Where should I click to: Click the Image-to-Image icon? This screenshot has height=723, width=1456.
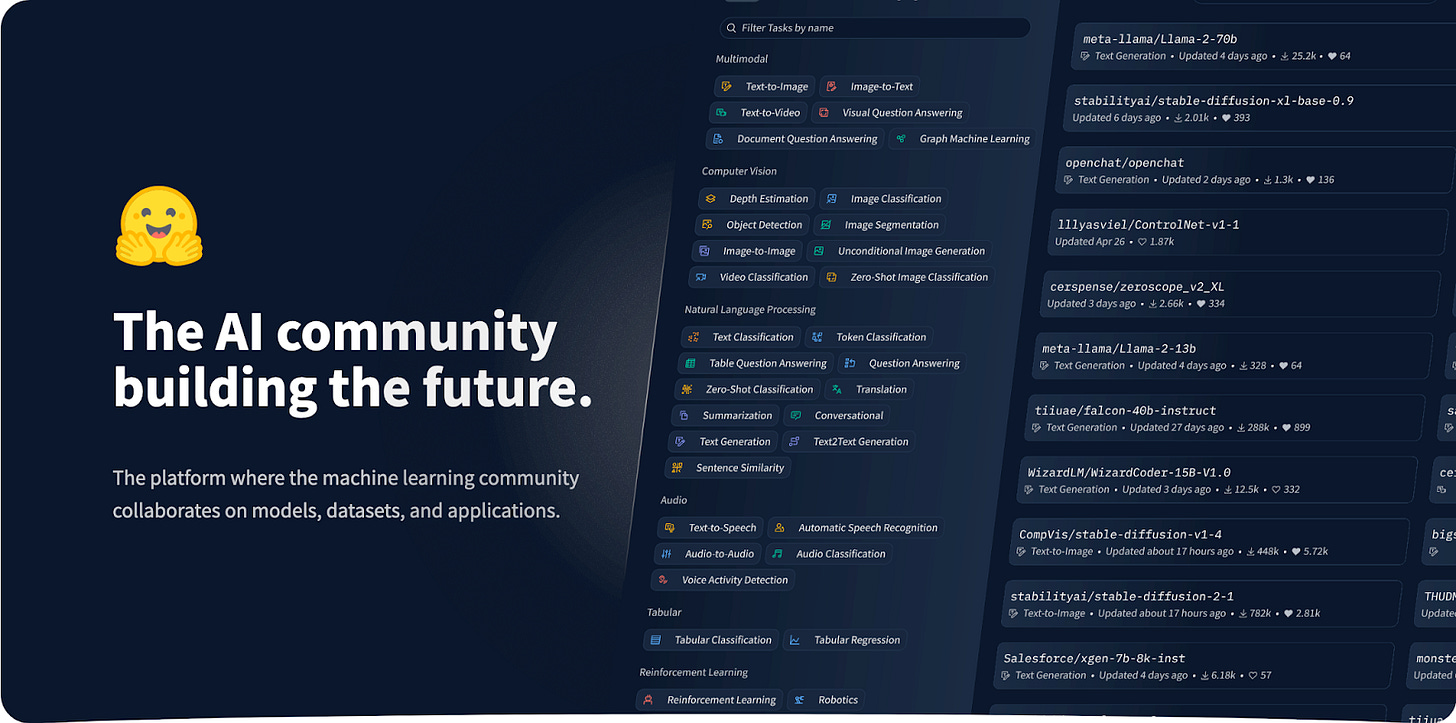coord(704,251)
